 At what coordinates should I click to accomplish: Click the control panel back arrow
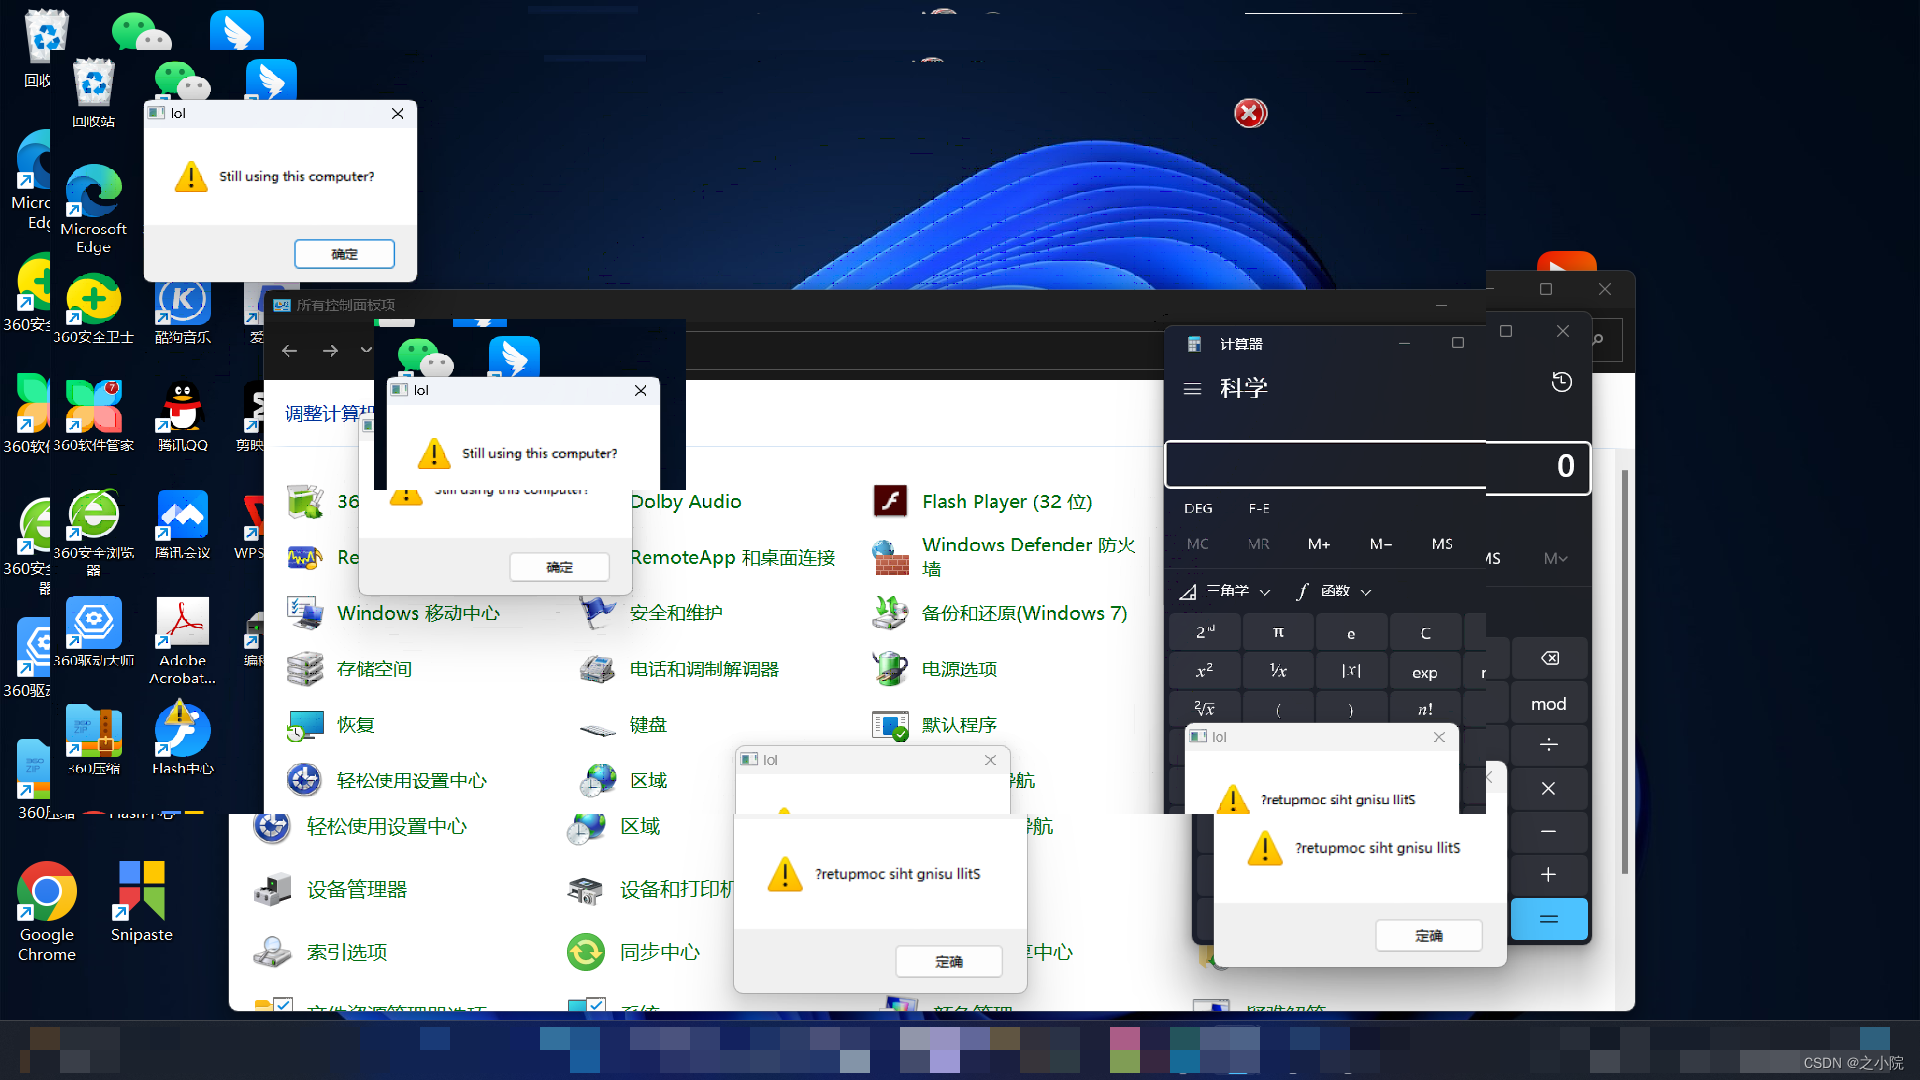[289, 351]
